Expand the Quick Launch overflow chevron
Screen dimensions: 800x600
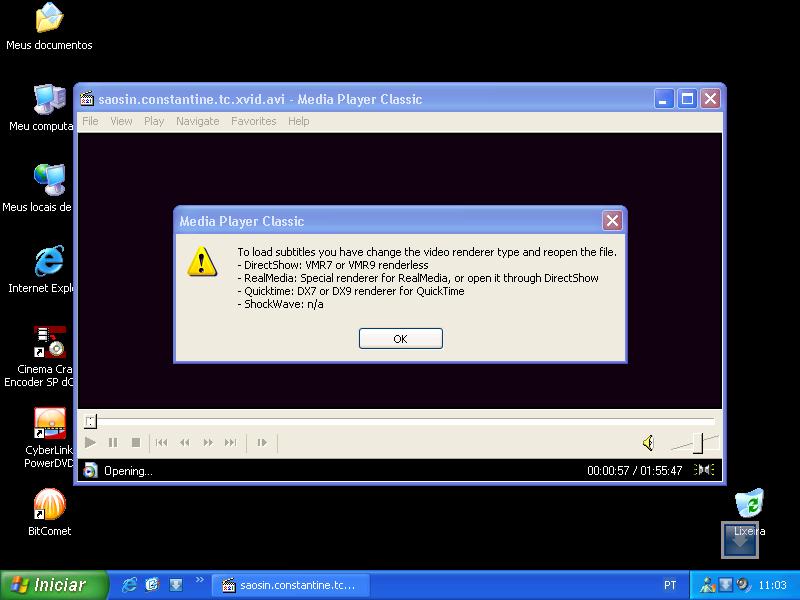coord(199,580)
